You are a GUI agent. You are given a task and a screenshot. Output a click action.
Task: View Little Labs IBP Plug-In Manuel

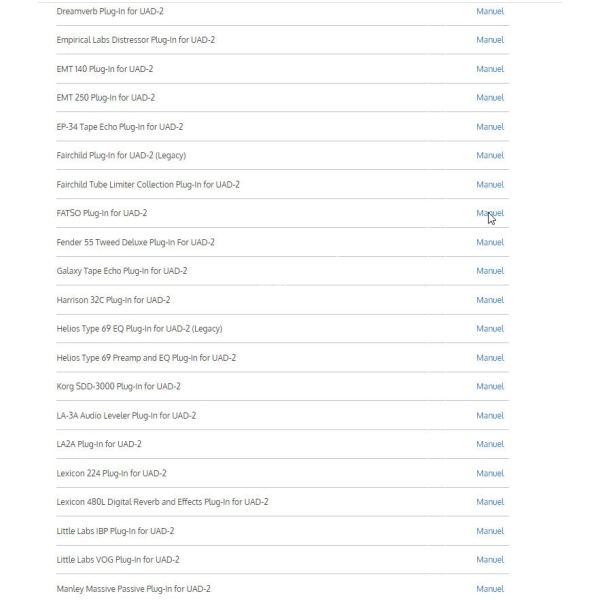tap(490, 531)
